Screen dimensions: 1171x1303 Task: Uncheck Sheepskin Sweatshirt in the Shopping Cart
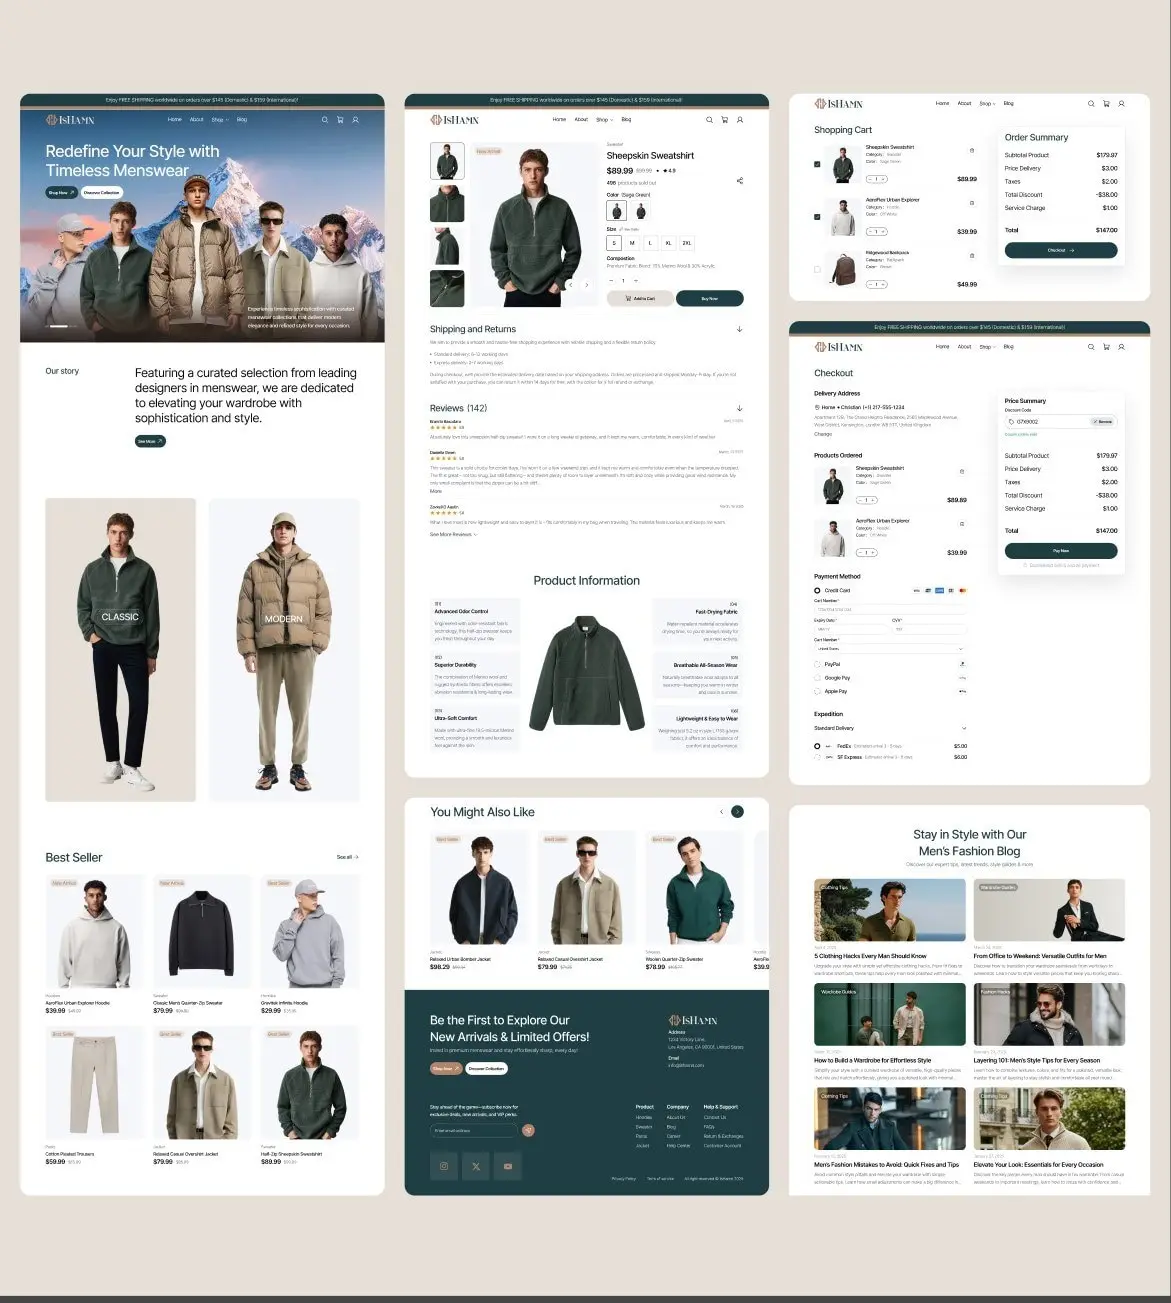tap(817, 164)
